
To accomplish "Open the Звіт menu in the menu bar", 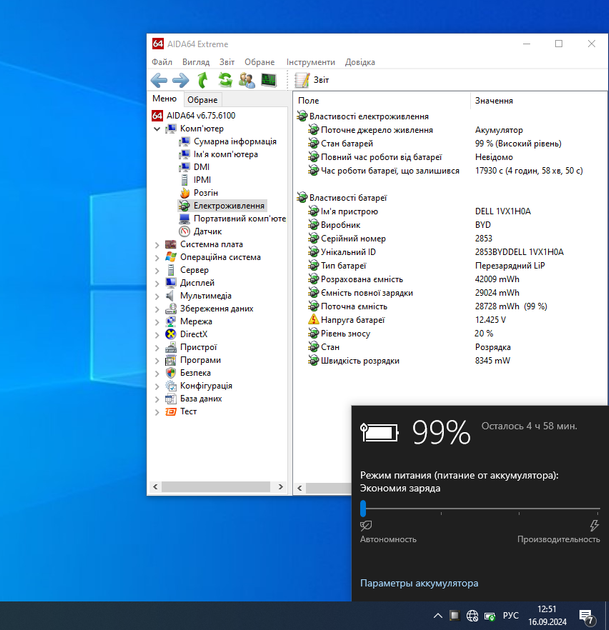I will point(227,62).
